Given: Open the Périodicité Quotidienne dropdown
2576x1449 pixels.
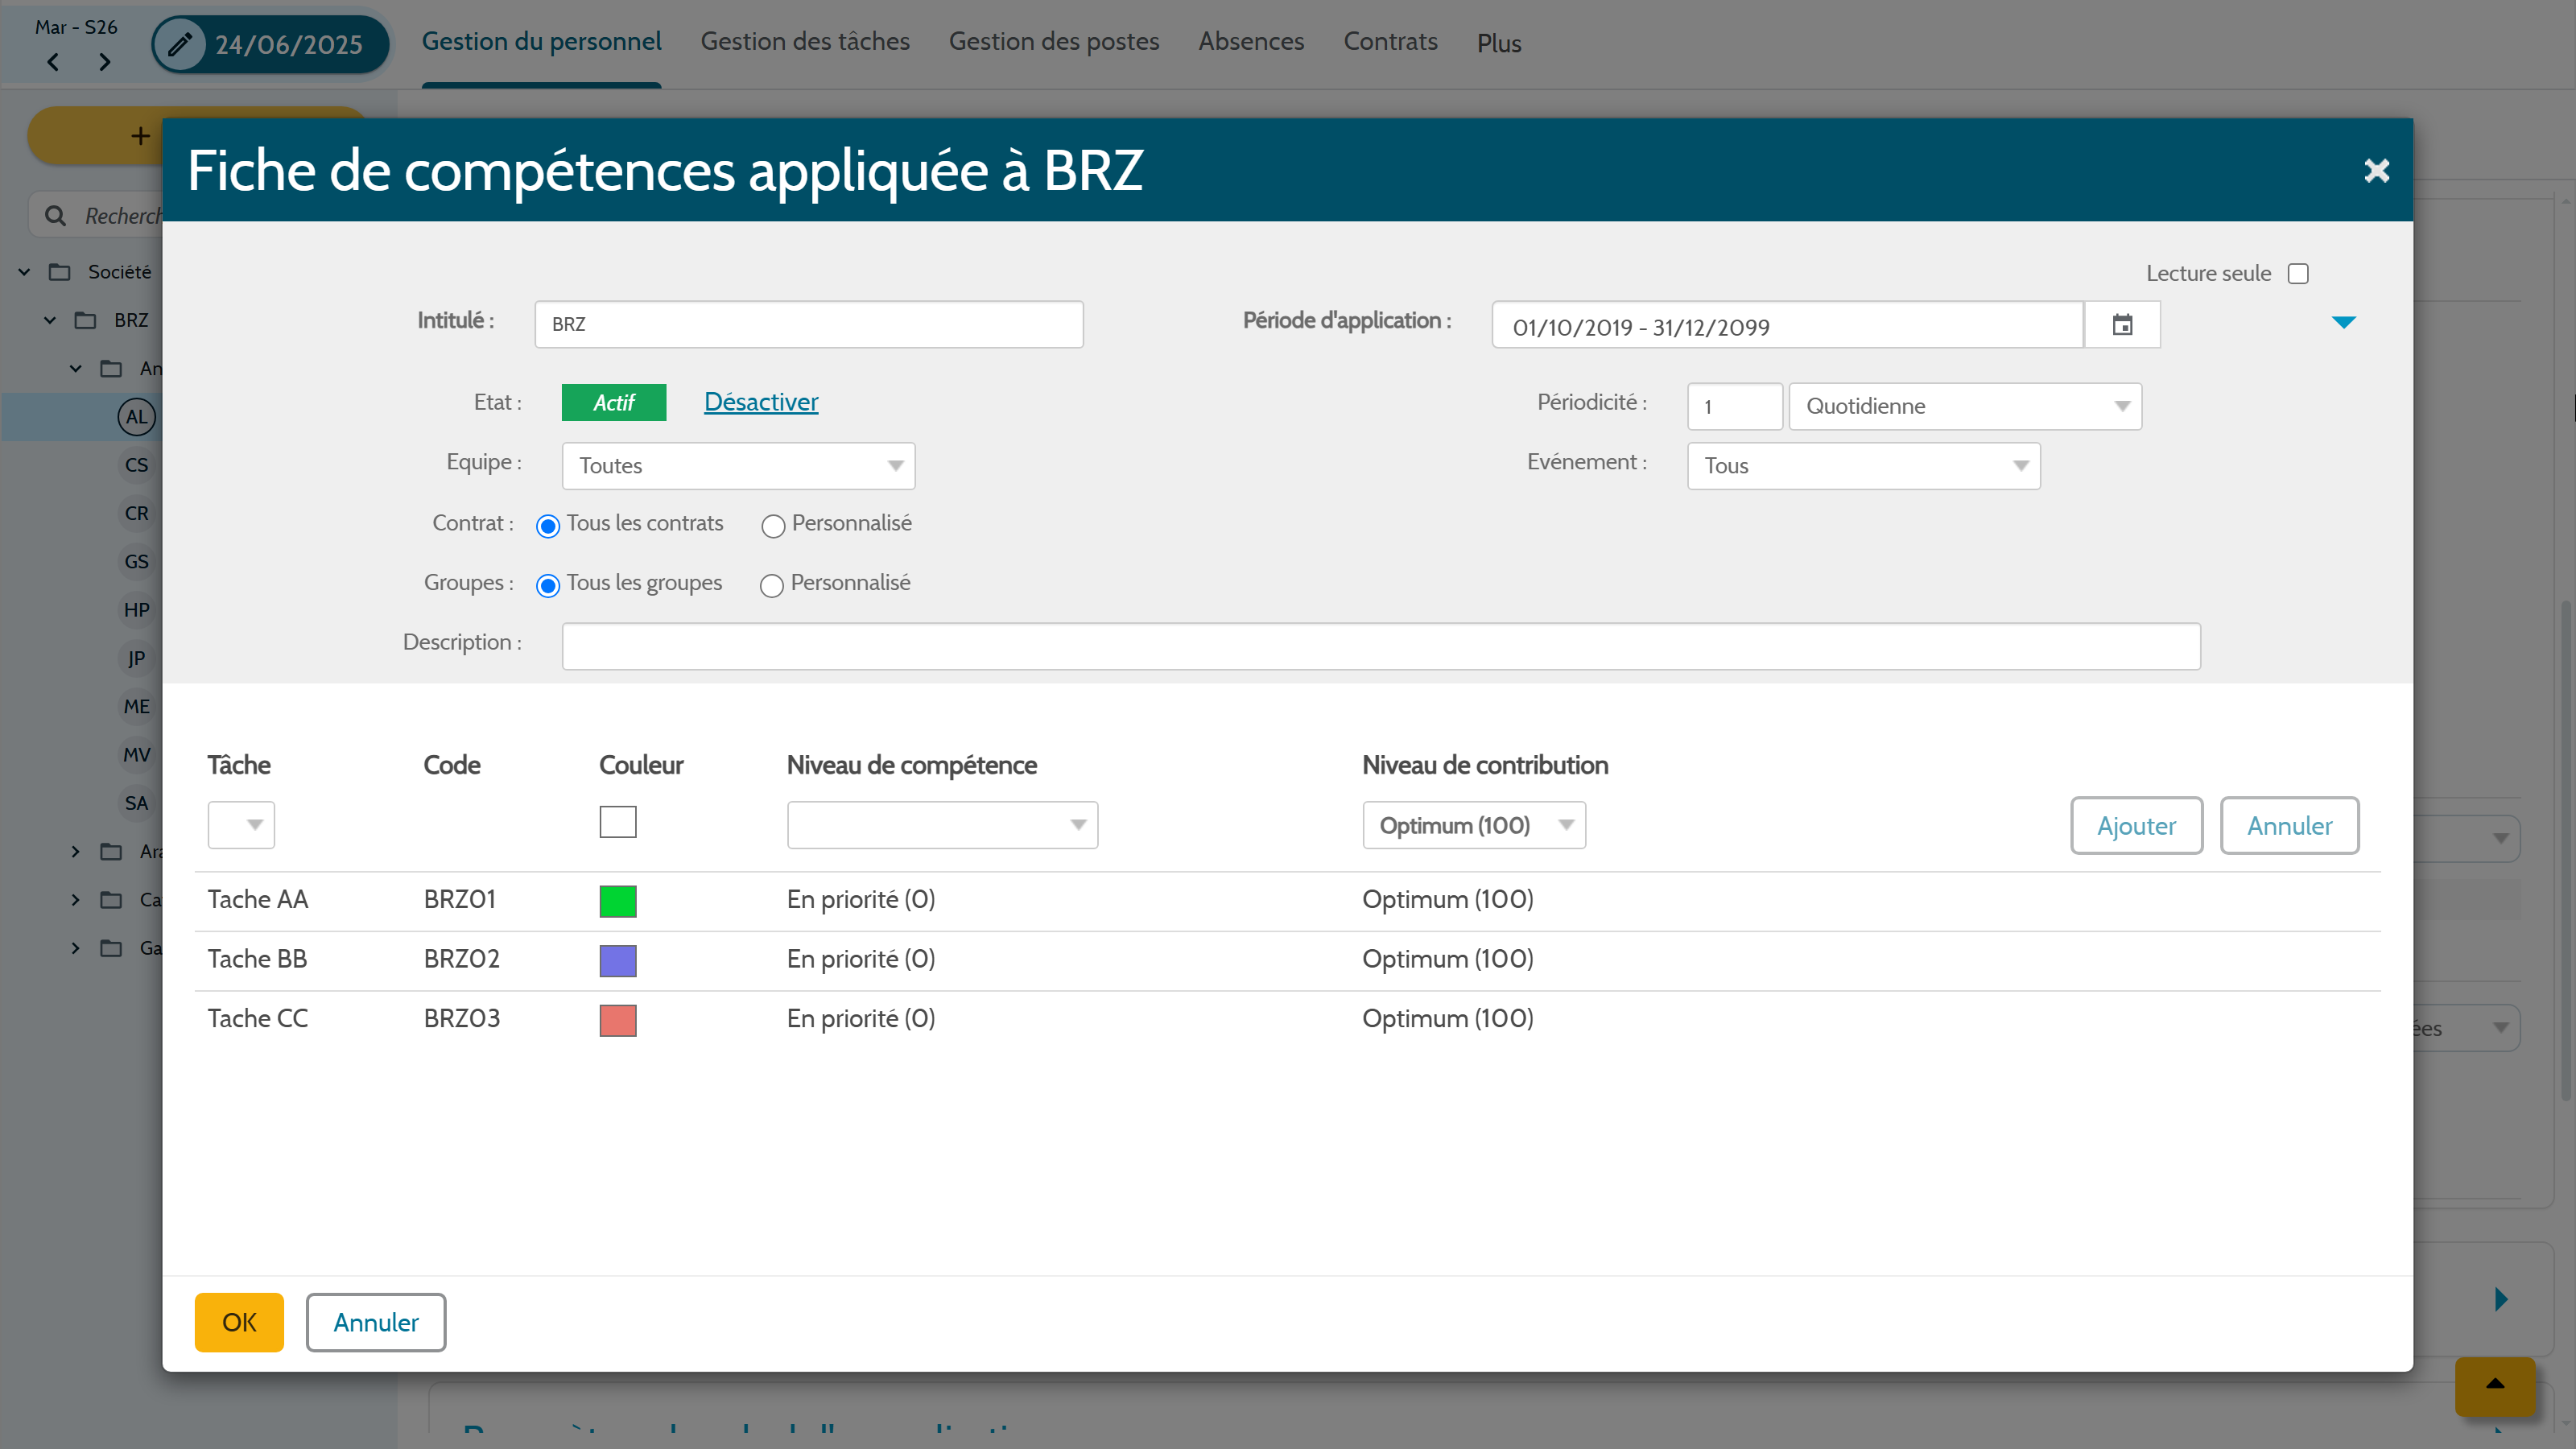Looking at the screenshot, I should pyautogui.click(x=1965, y=406).
